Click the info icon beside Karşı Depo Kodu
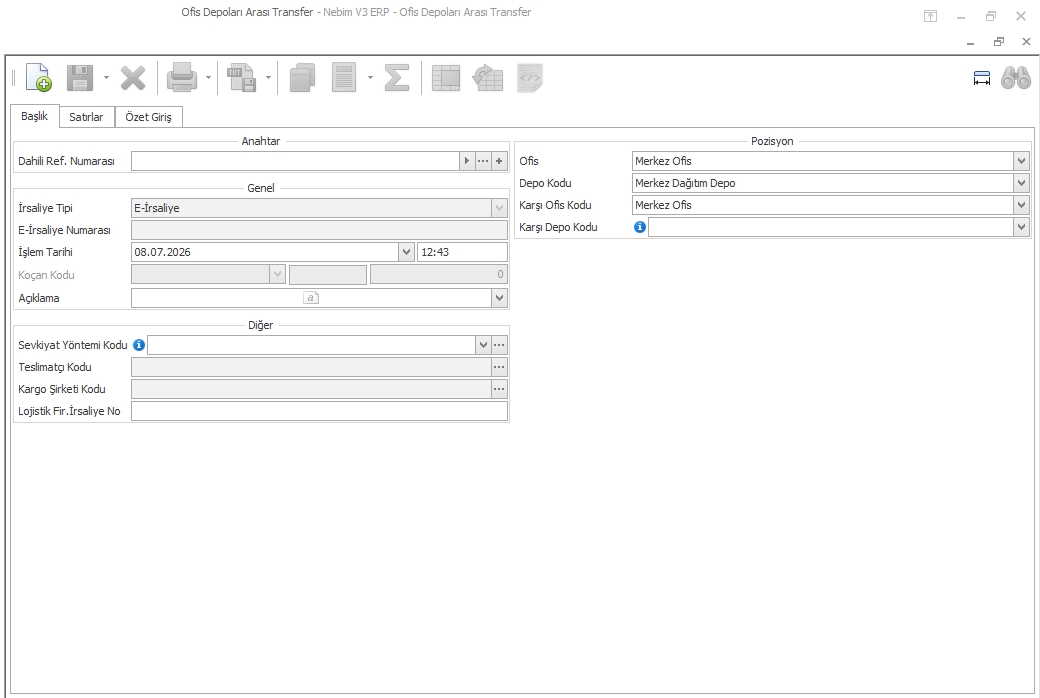 pos(639,227)
